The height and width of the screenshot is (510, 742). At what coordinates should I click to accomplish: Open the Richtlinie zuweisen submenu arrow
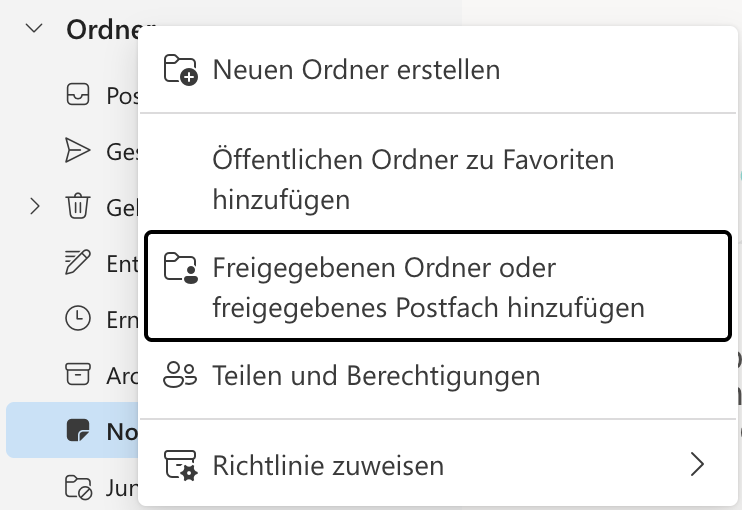click(x=698, y=464)
